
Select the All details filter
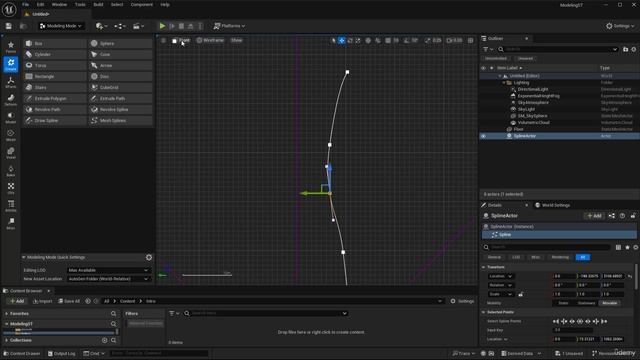point(582,257)
